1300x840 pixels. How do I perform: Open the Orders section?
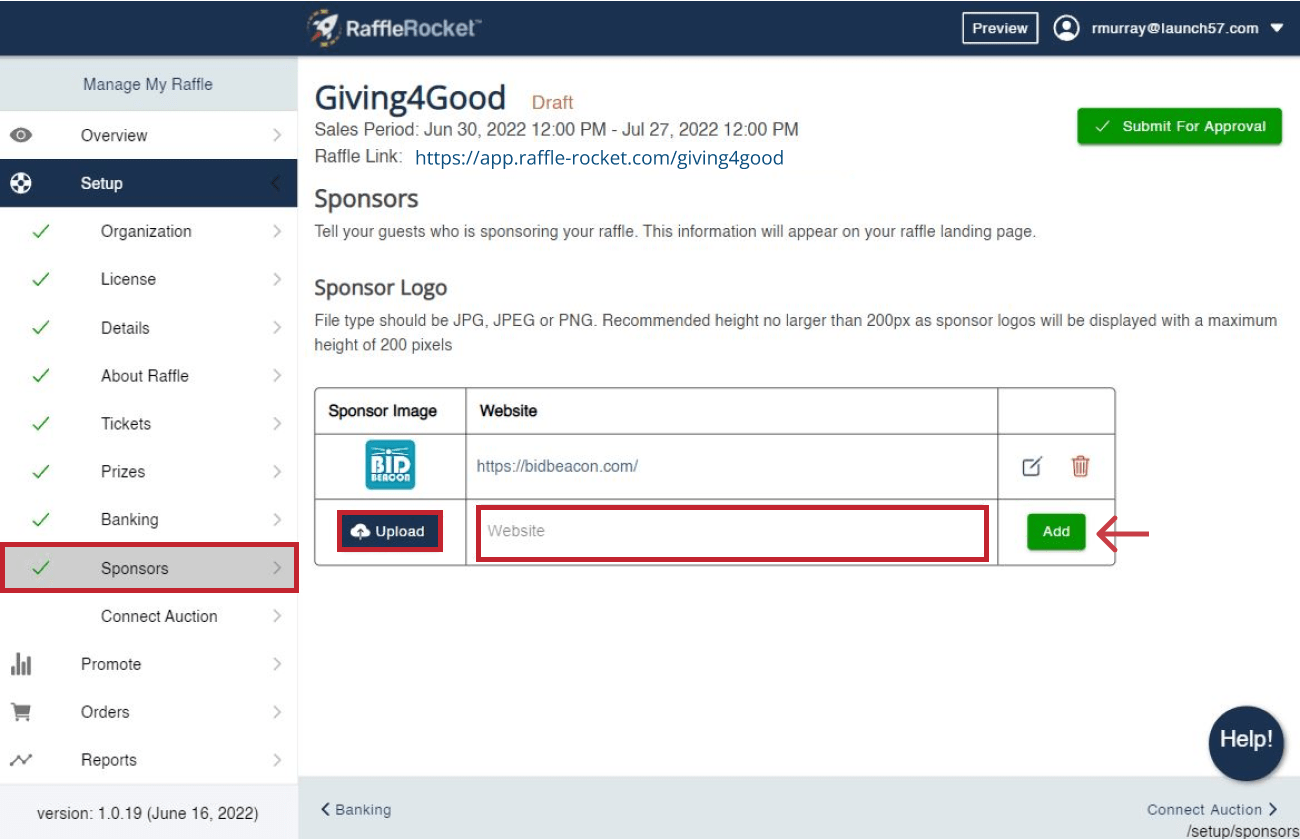coord(148,712)
